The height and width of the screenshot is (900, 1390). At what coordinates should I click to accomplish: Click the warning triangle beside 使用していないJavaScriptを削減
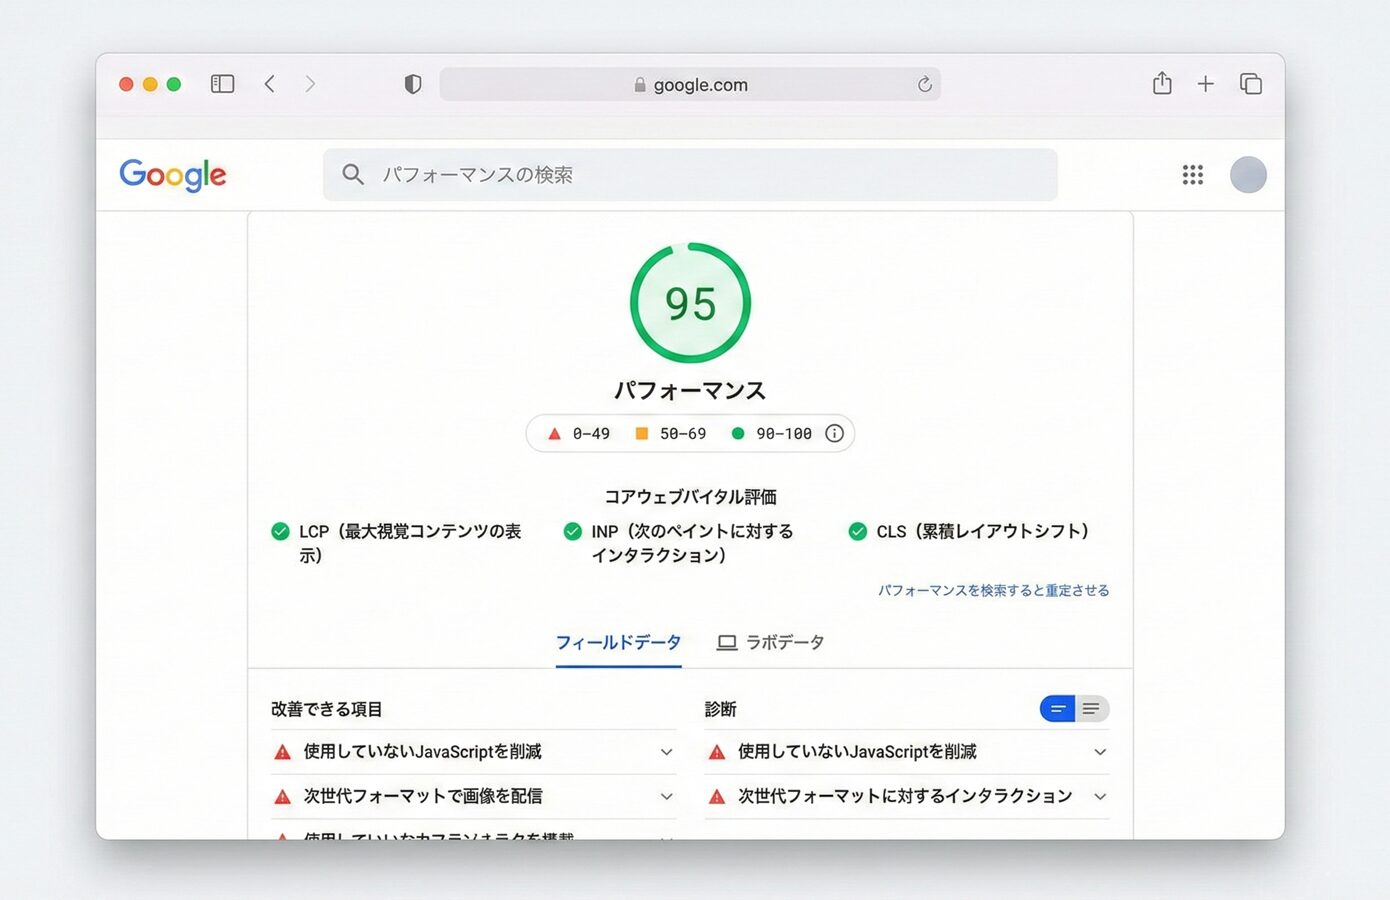(280, 752)
